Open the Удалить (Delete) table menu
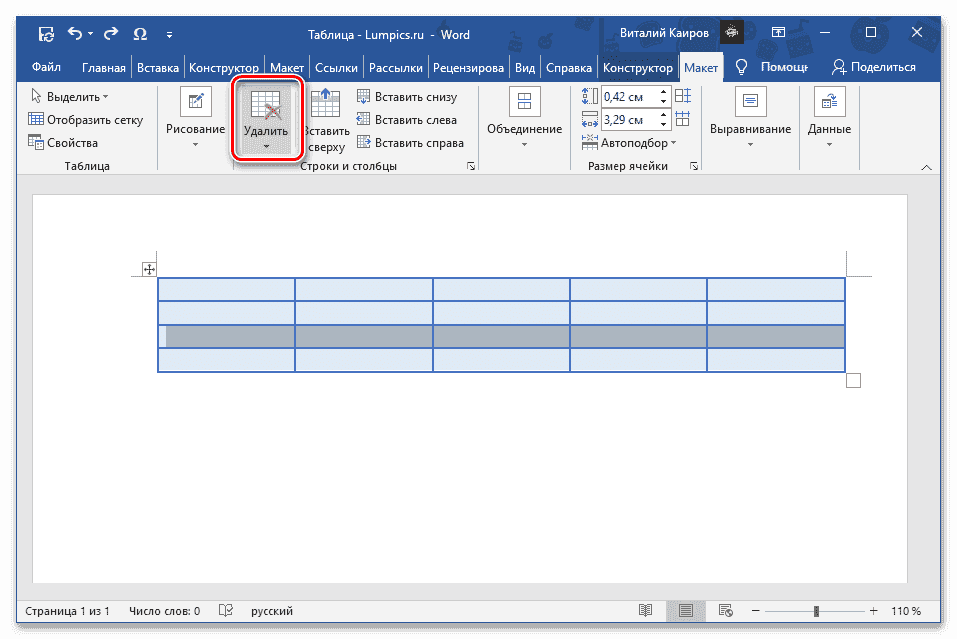 [266, 120]
